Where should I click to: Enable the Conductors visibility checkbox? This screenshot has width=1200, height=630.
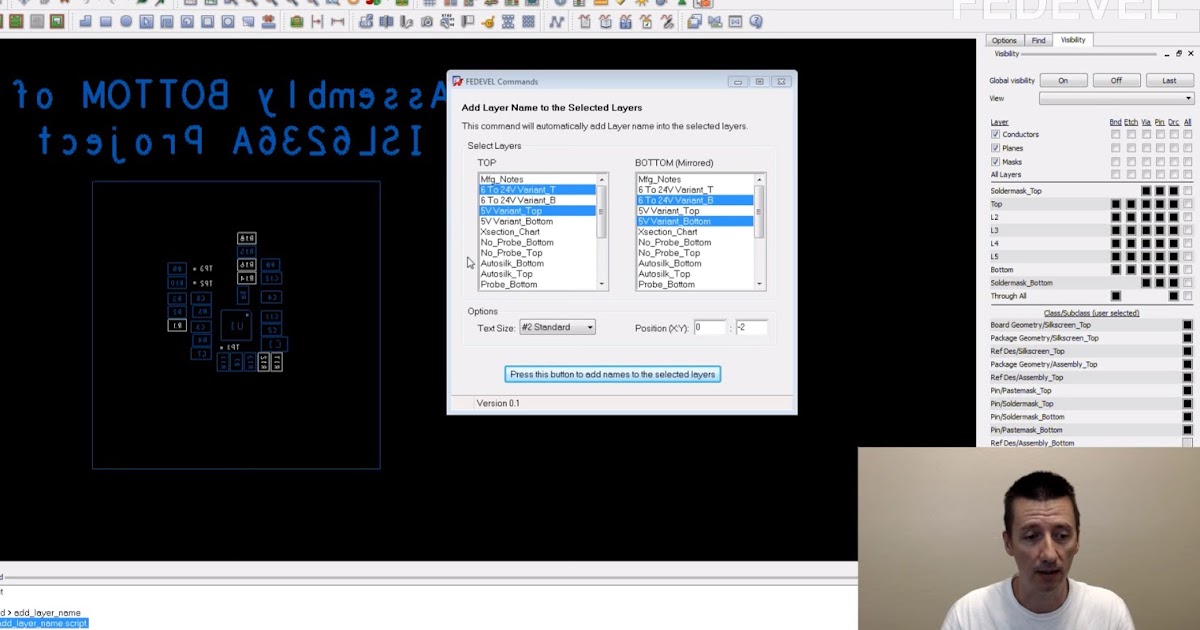(x=995, y=134)
